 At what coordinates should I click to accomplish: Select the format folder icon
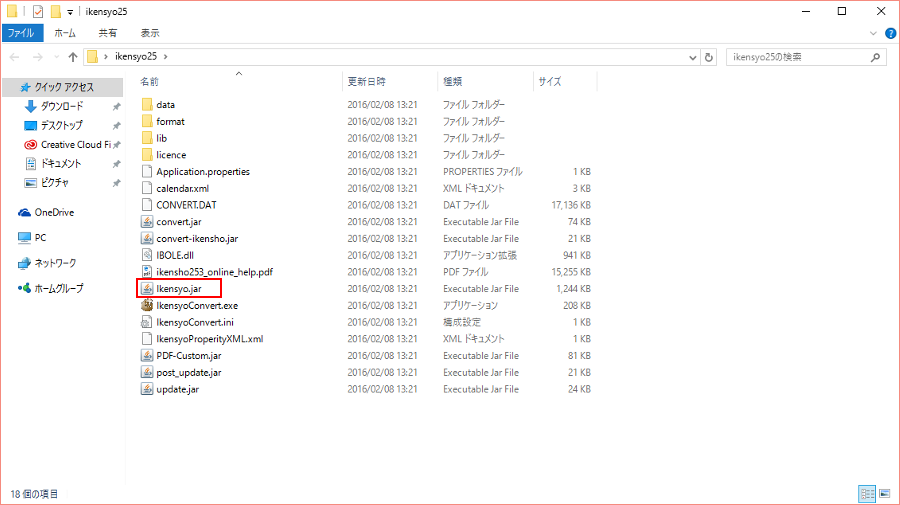pyautogui.click(x=147, y=121)
